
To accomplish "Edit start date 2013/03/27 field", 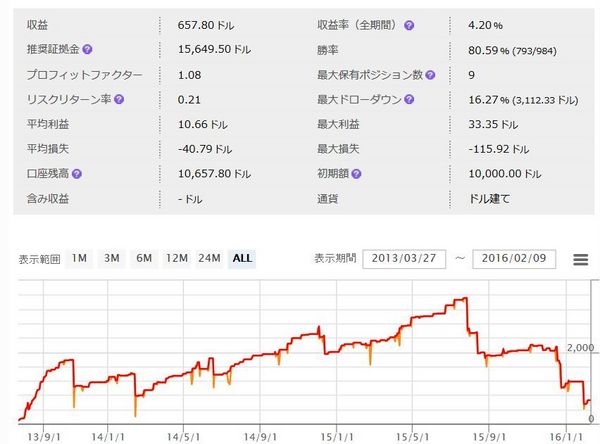I will tap(404, 259).
